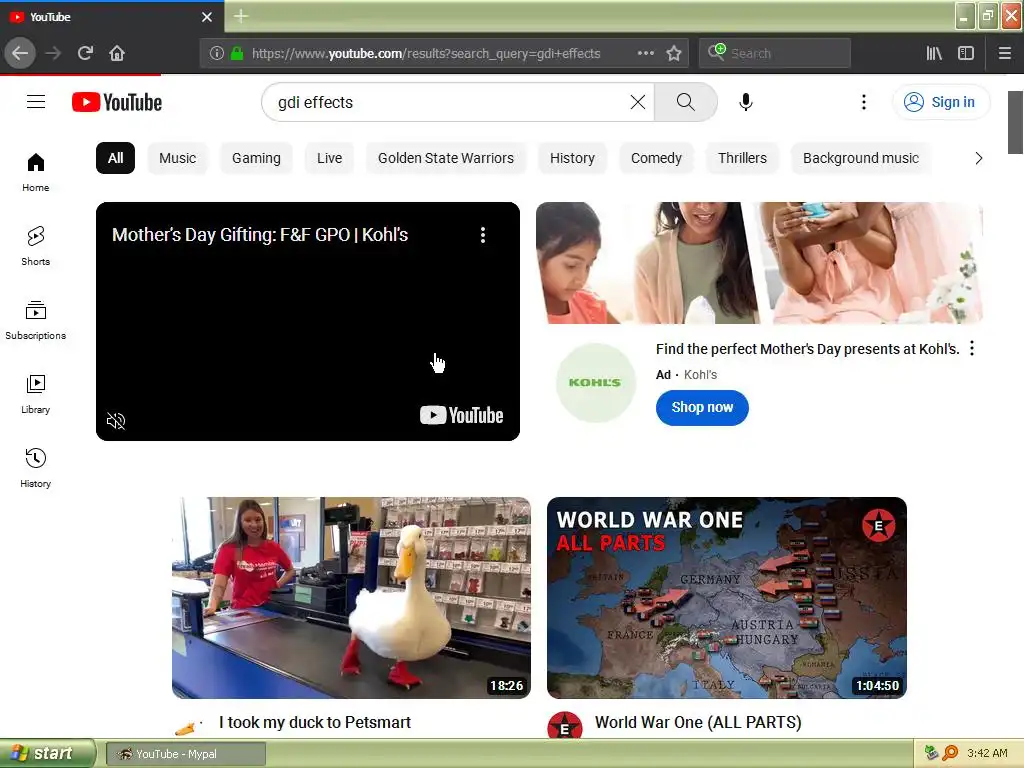This screenshot has height=768, width=1024.
Task: Click the taskbar clock showing 3:42 AM
Action: 987,753
